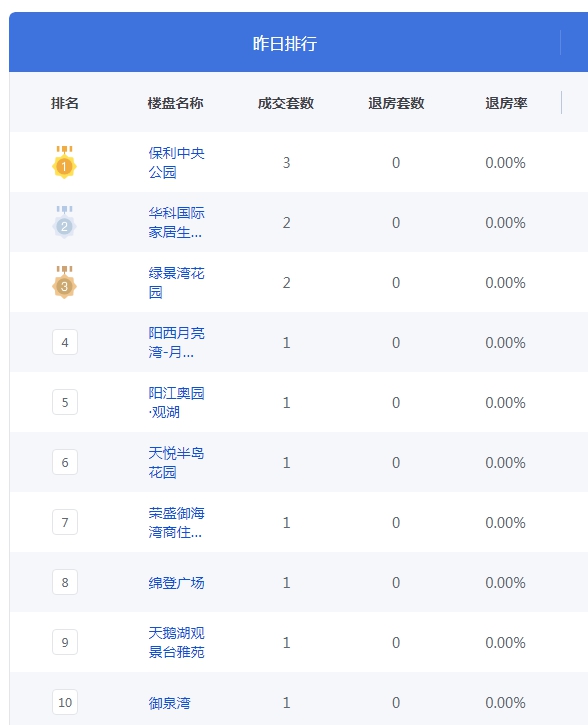
Task: Click 退房套数 value 0 for 保利中央公园
Action: pos(396,163)
